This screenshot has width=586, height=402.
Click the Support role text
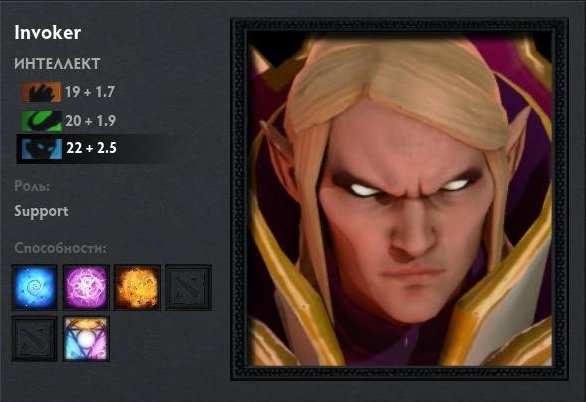(x=41, y=211)
